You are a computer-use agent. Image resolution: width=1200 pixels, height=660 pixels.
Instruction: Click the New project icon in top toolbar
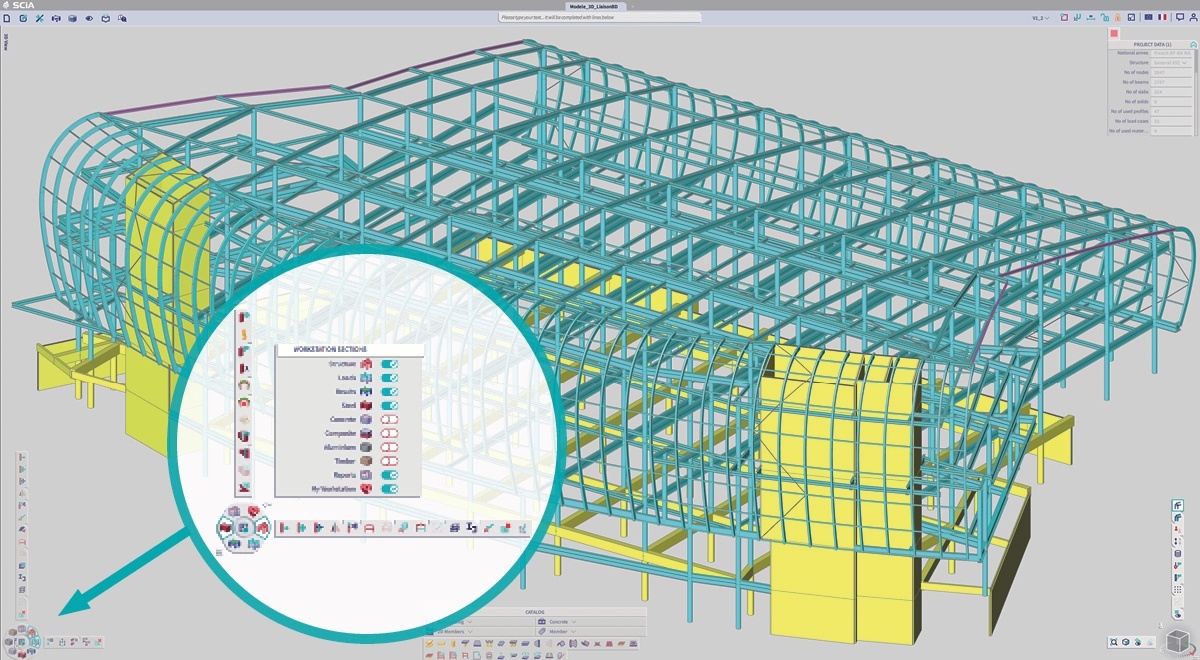[7, 18]
